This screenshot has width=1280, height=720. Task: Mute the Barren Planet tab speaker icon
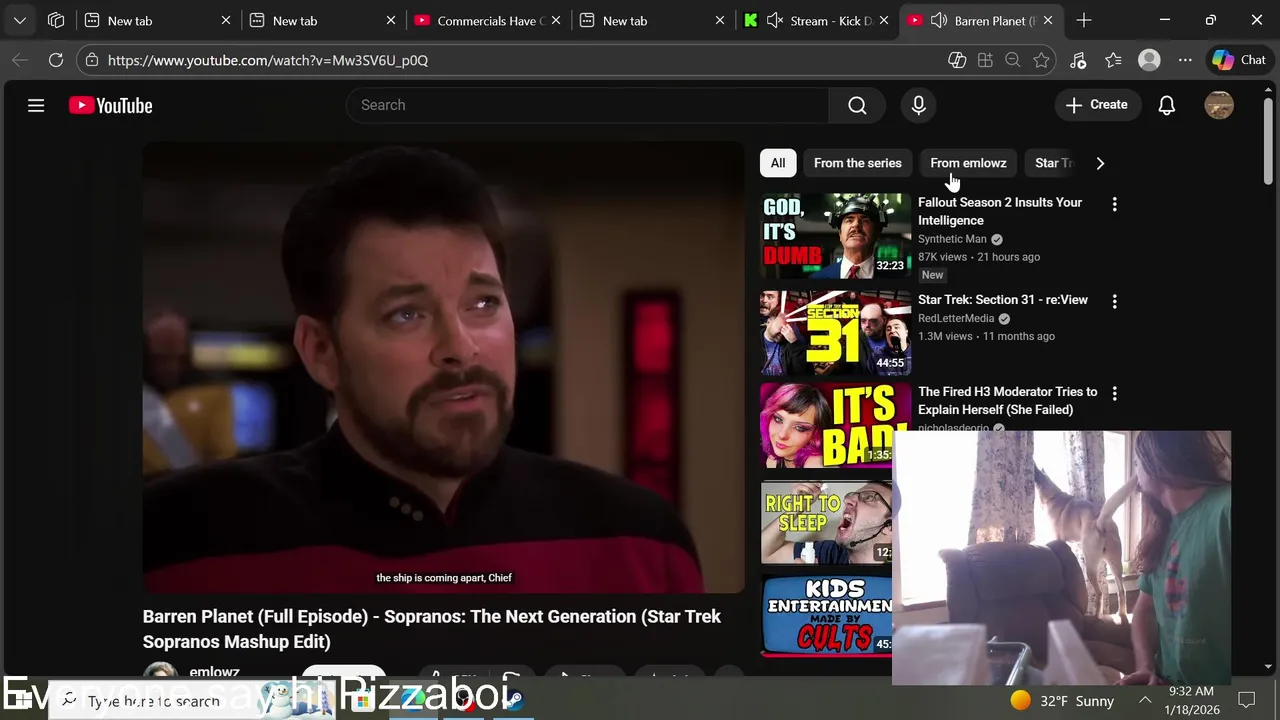pyautogui.click(x=938, y=20)
